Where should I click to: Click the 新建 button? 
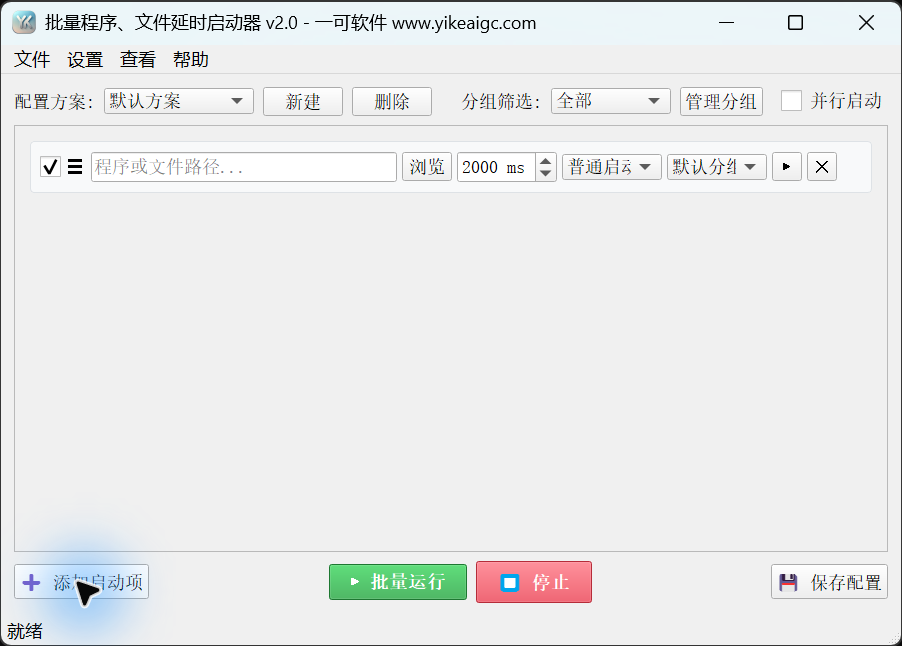303,102
